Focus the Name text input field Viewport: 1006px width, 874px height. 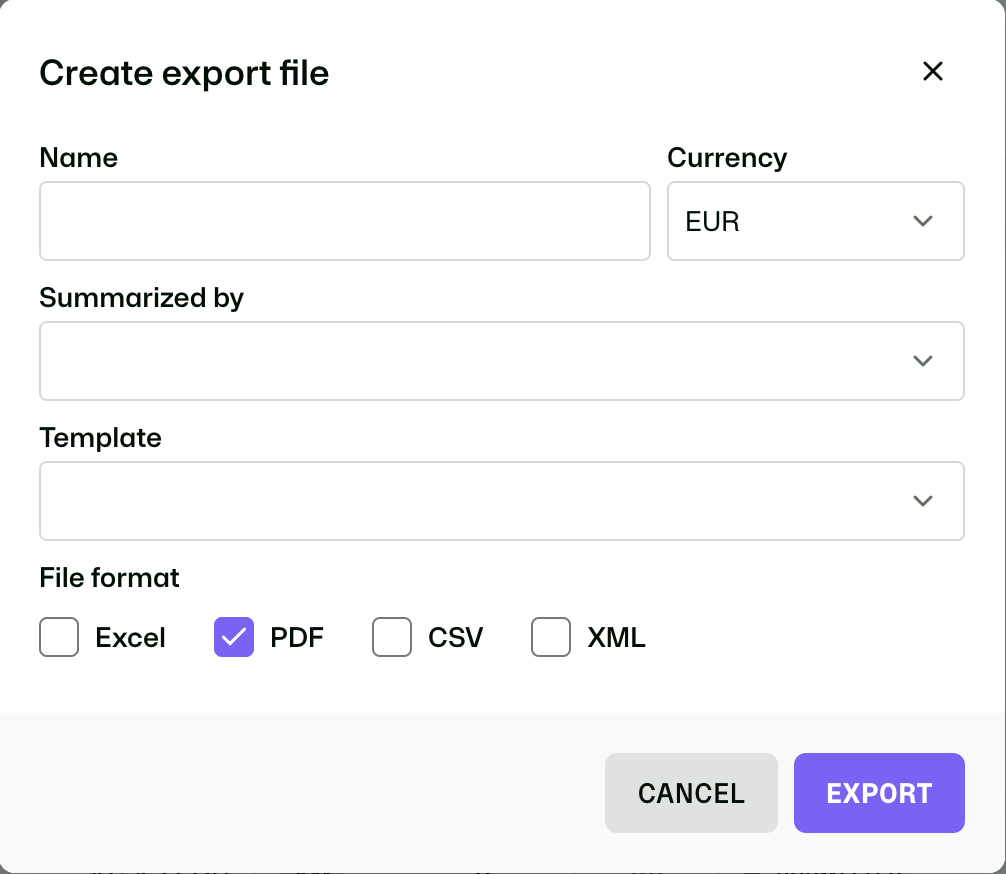pyautogui.click(x=345, y=221)
